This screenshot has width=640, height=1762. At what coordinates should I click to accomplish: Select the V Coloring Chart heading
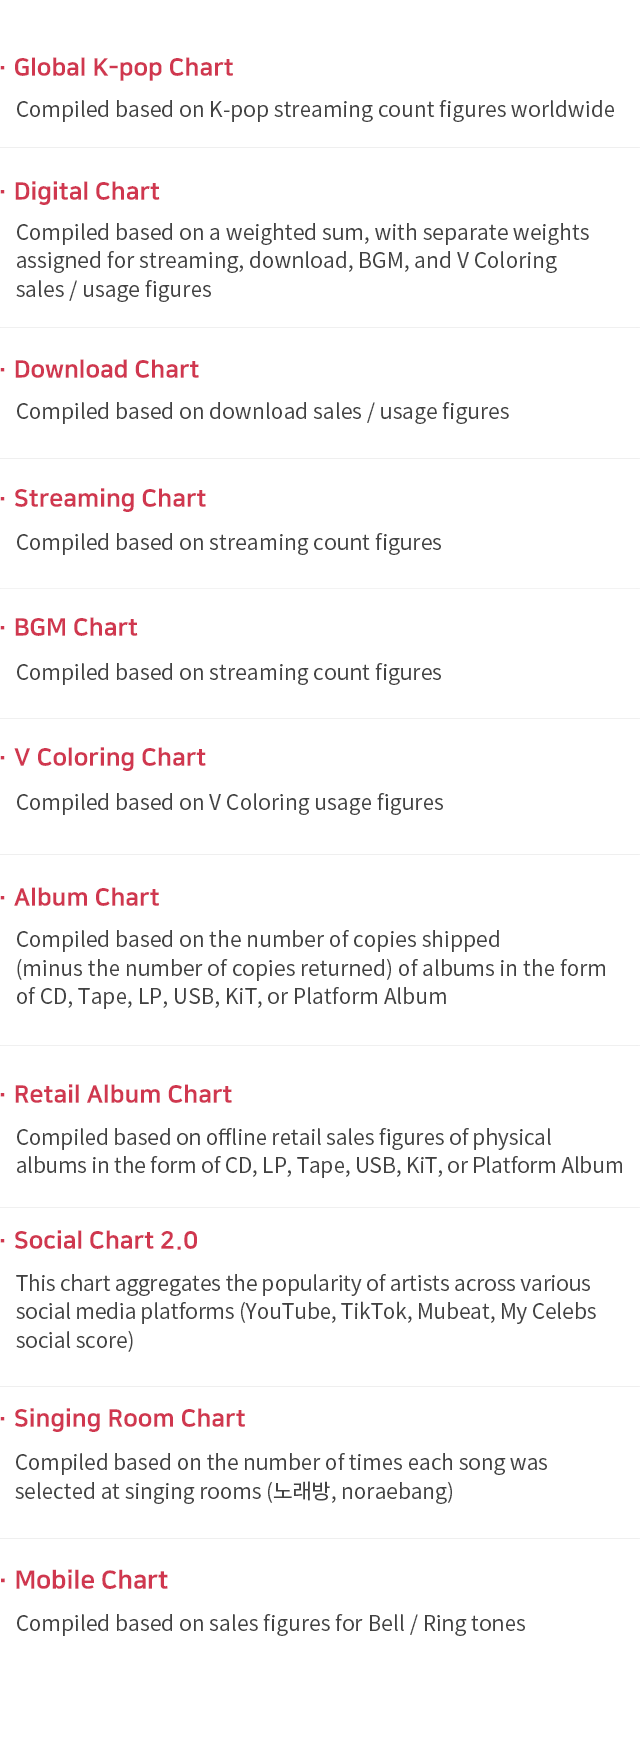110,757
